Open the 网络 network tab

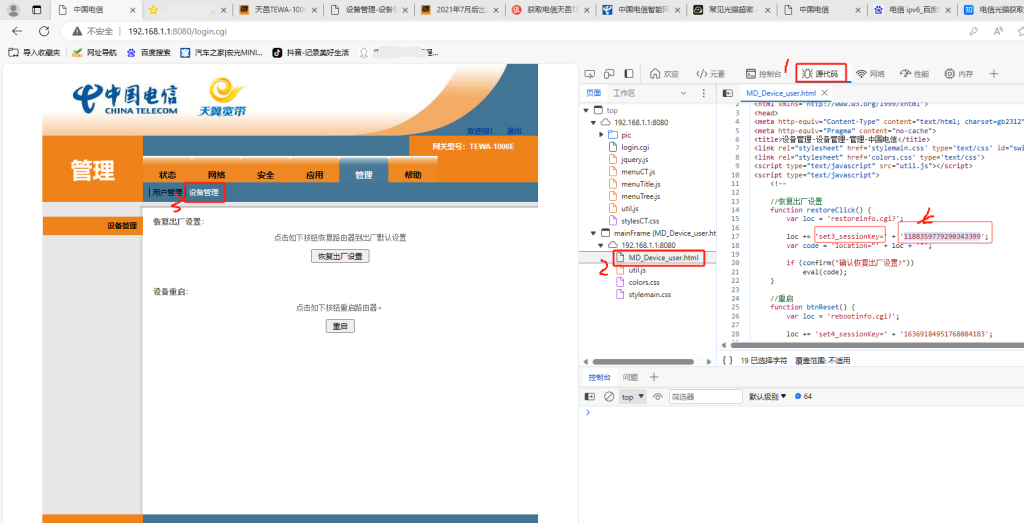point(871,74)
